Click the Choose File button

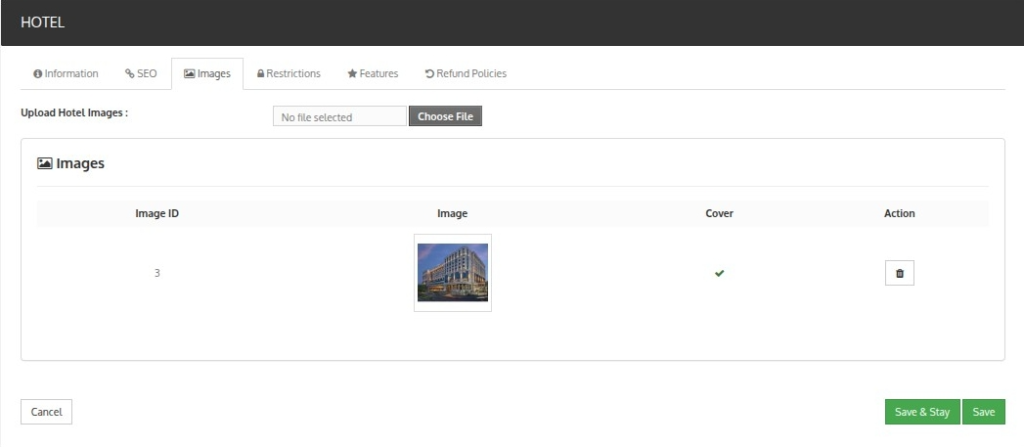pos(445,116)
